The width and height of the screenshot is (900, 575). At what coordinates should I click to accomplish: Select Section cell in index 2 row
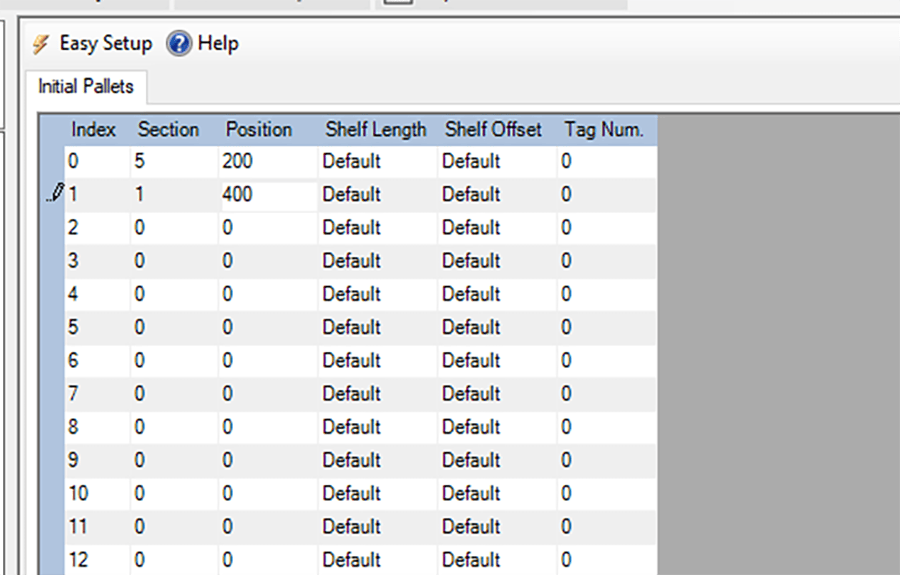coord(174,228)
